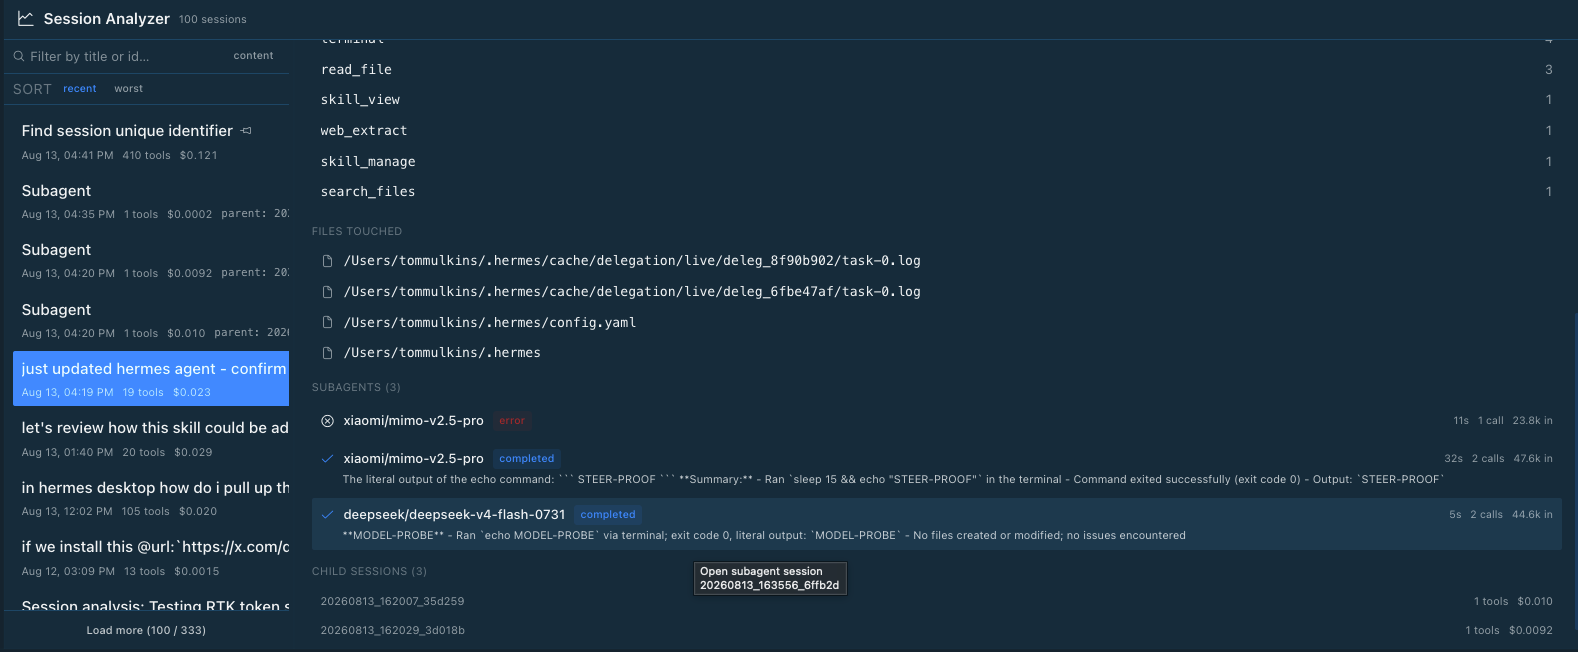Image resolution: width=1578 pixels, height=652 pixels.
Task: Click the error X icon for xiaomi subagent
Action: [327, 421]
